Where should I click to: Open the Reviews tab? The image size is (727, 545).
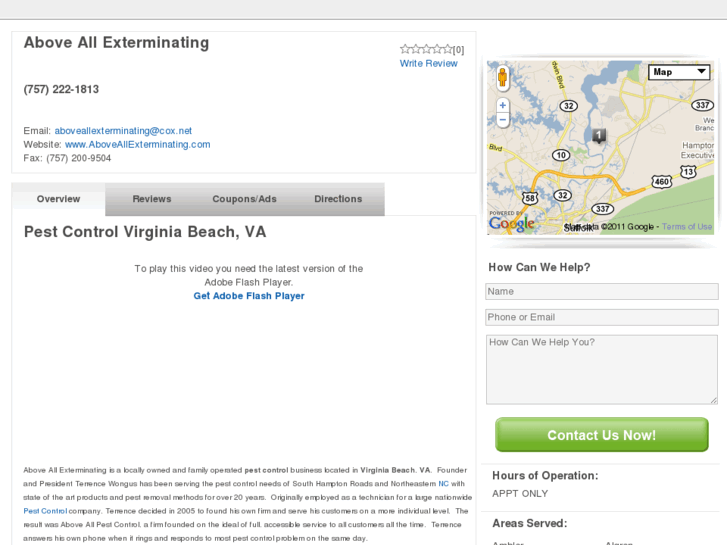(152, 199)
